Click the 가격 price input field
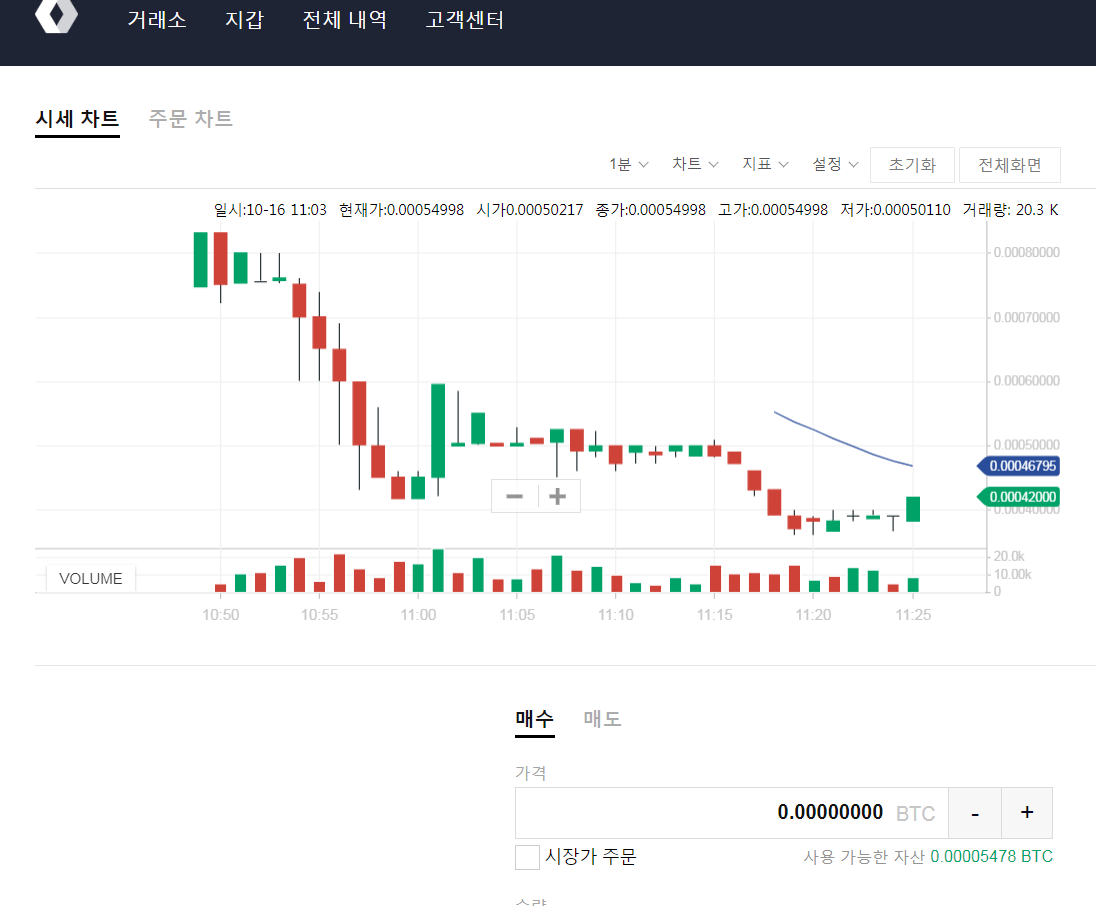The image size is (1096, 906). coord(731,813)
